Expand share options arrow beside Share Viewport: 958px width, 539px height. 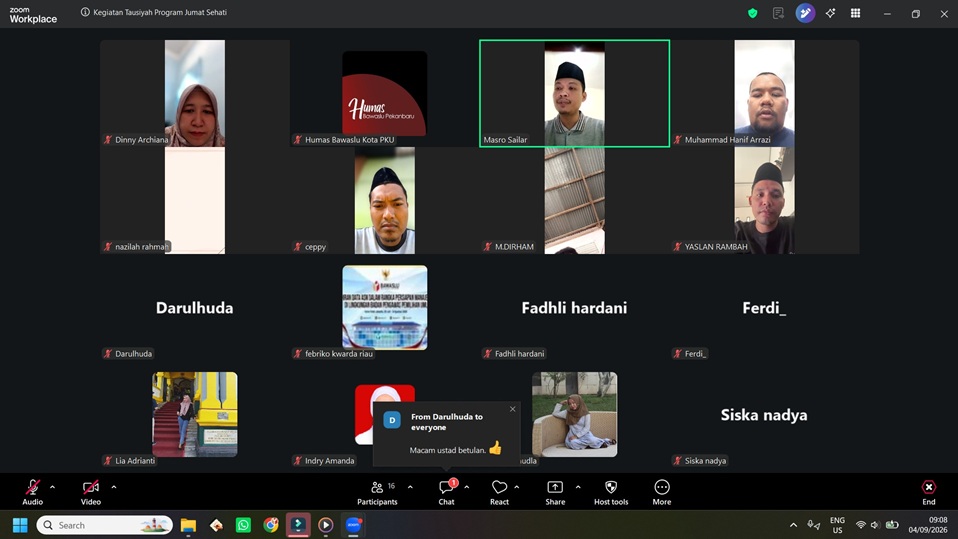click(578, 487)
